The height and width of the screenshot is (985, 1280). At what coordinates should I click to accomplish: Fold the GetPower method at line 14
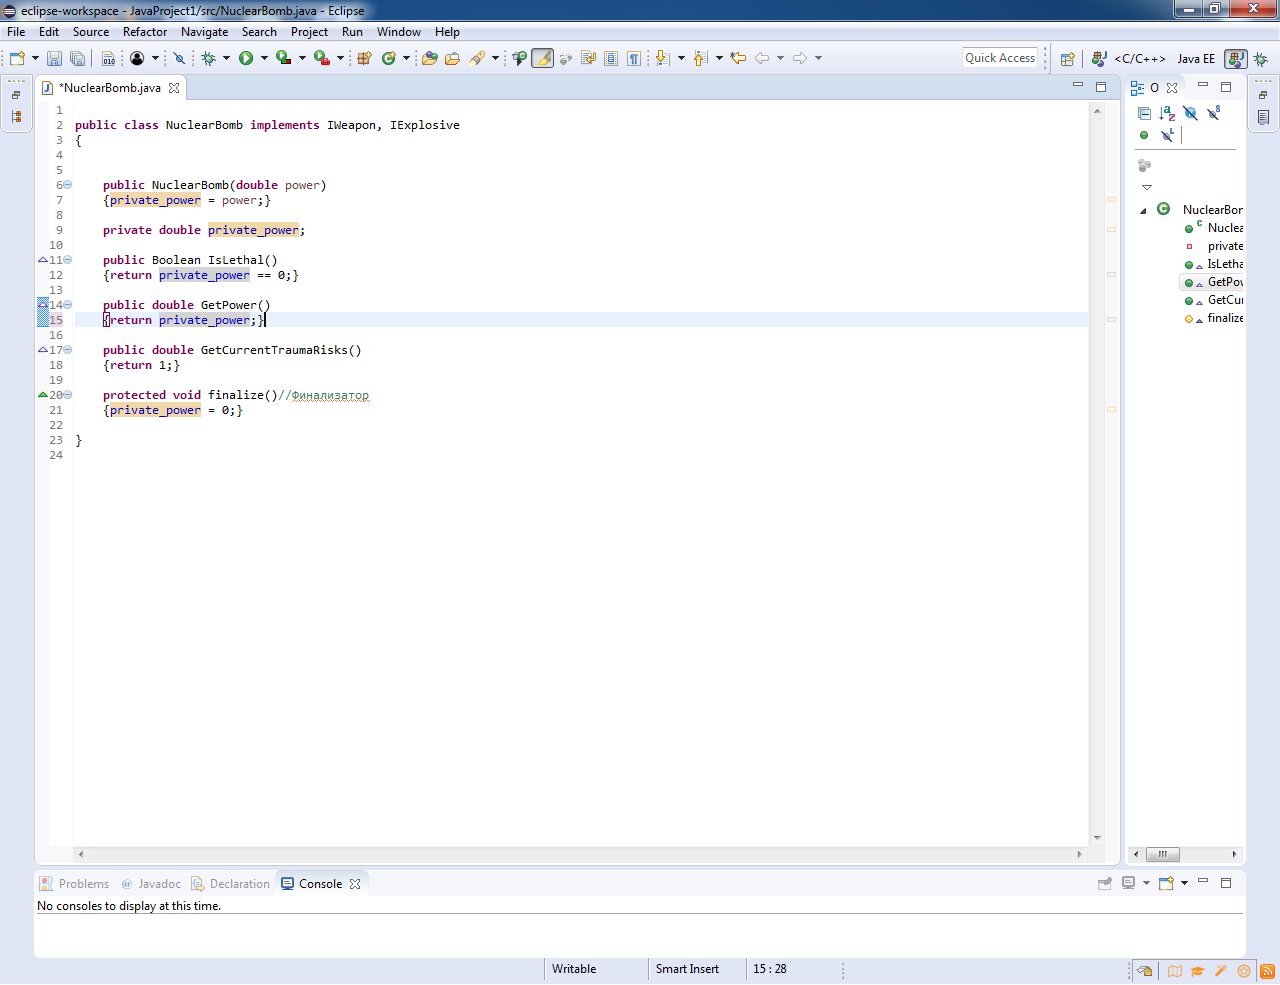pos(67,305)
